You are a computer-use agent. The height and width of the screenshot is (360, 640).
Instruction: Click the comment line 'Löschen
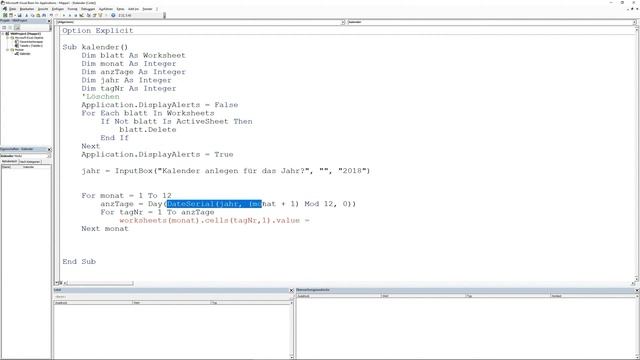coord(100,97)
